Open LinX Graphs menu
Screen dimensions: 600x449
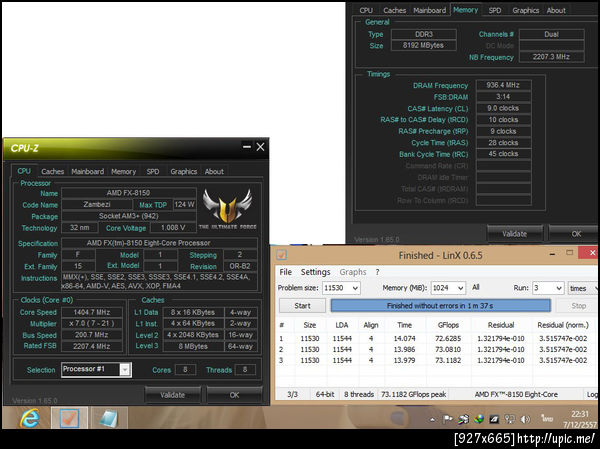[353, 272]
